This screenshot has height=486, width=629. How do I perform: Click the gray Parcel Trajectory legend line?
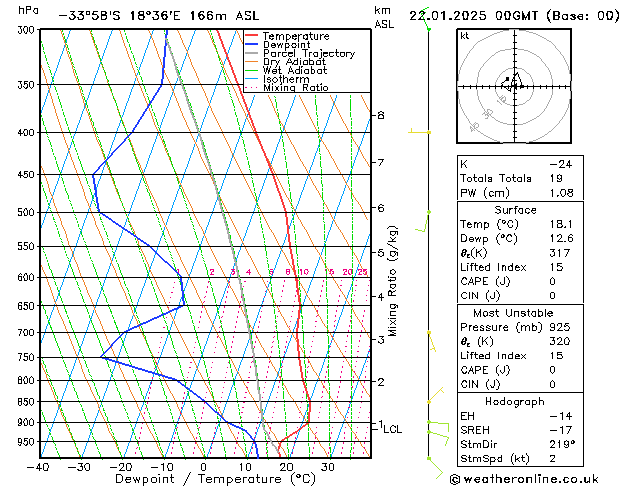click(x=252, y=53)
